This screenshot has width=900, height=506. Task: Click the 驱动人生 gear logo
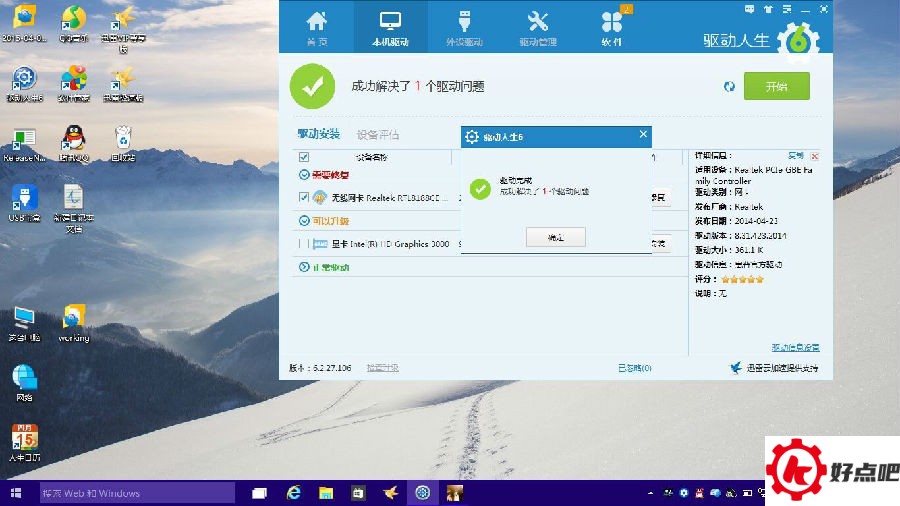coord(798,41)
